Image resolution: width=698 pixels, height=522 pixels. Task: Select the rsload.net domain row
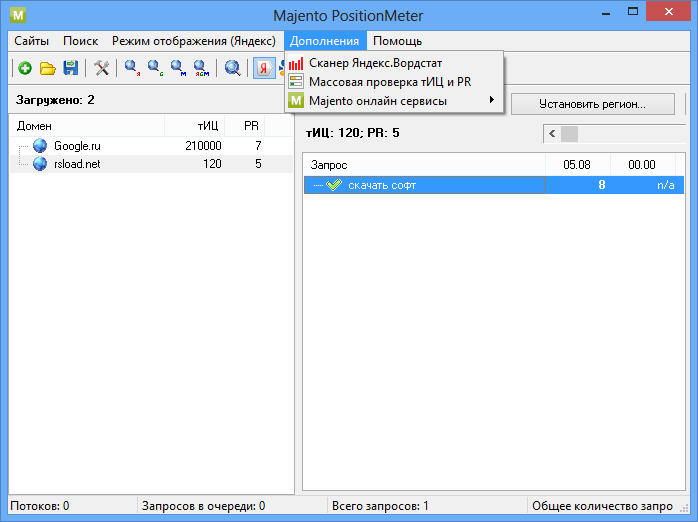click(x=151, y=164)
